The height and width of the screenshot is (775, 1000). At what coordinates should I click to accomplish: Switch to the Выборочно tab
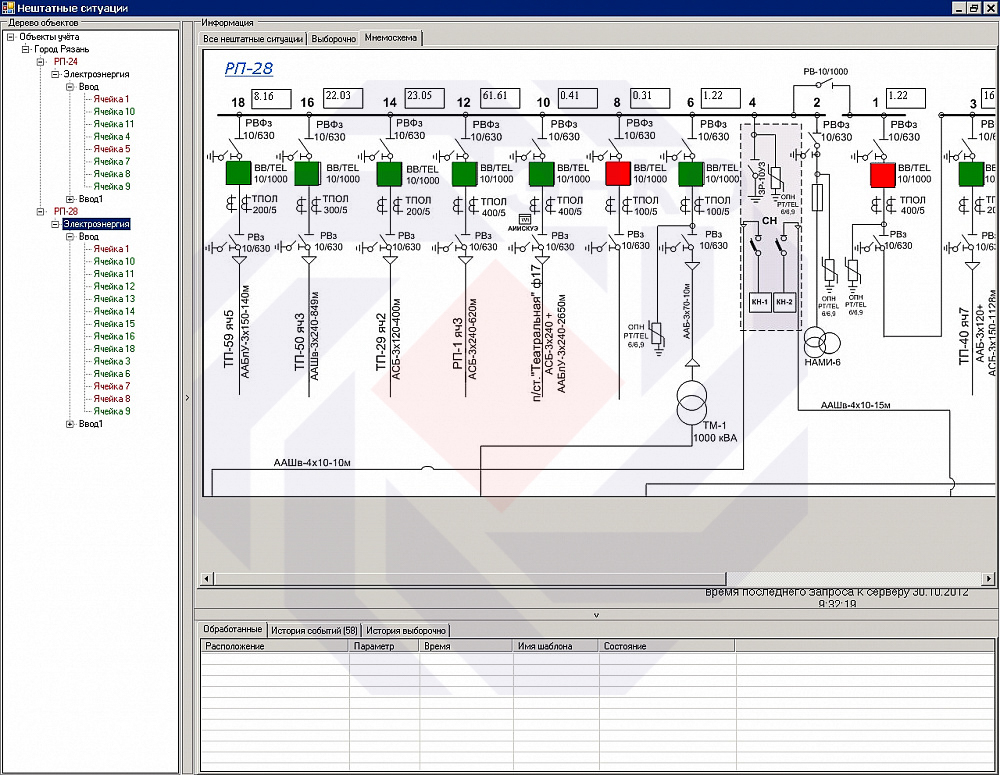click(334, 39)
